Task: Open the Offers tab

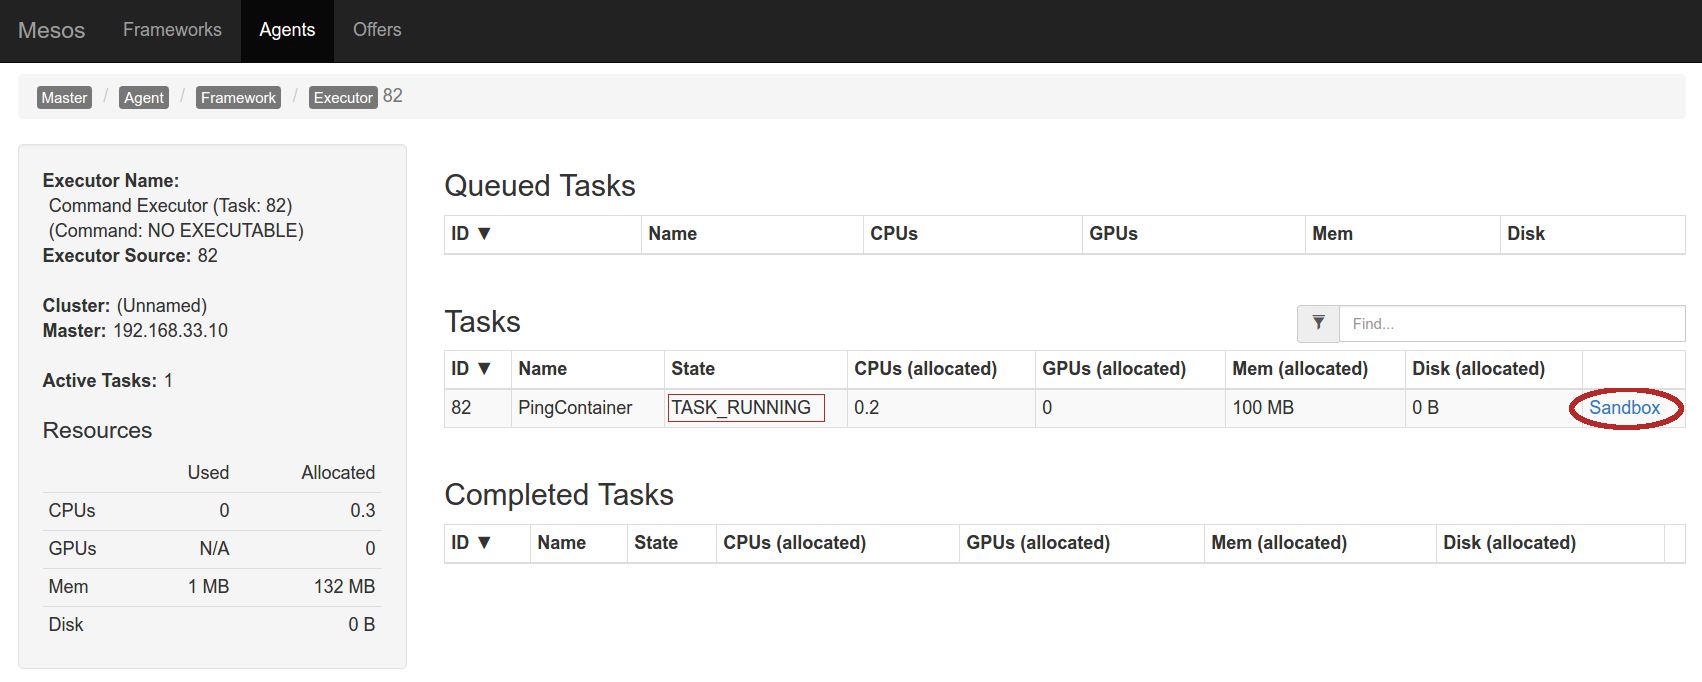Action: pyautogui.click(x=377, y=30)
